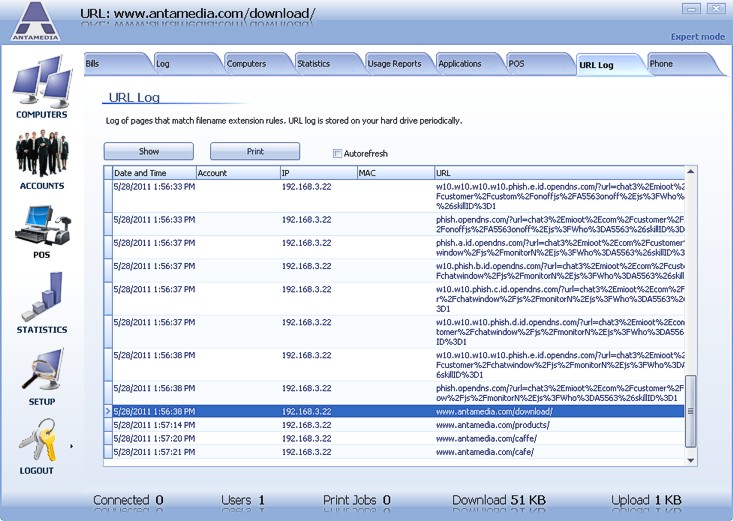Viewport: 733px width, 521px height.
Task: Open the Accounts people icon
Action: pyautogui.click(x=42, y=153)
